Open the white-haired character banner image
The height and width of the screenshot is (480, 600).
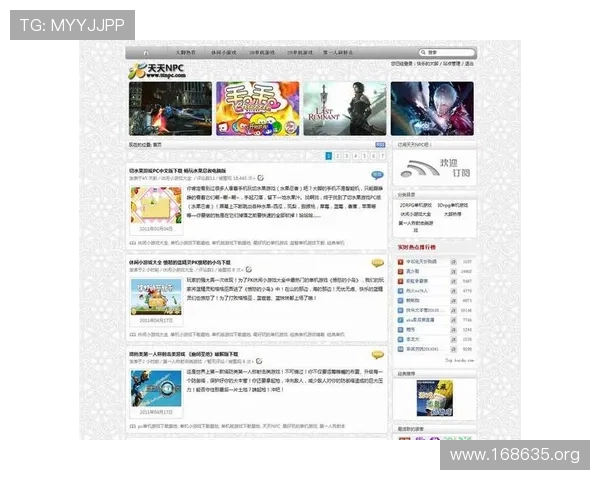[432, 109]
